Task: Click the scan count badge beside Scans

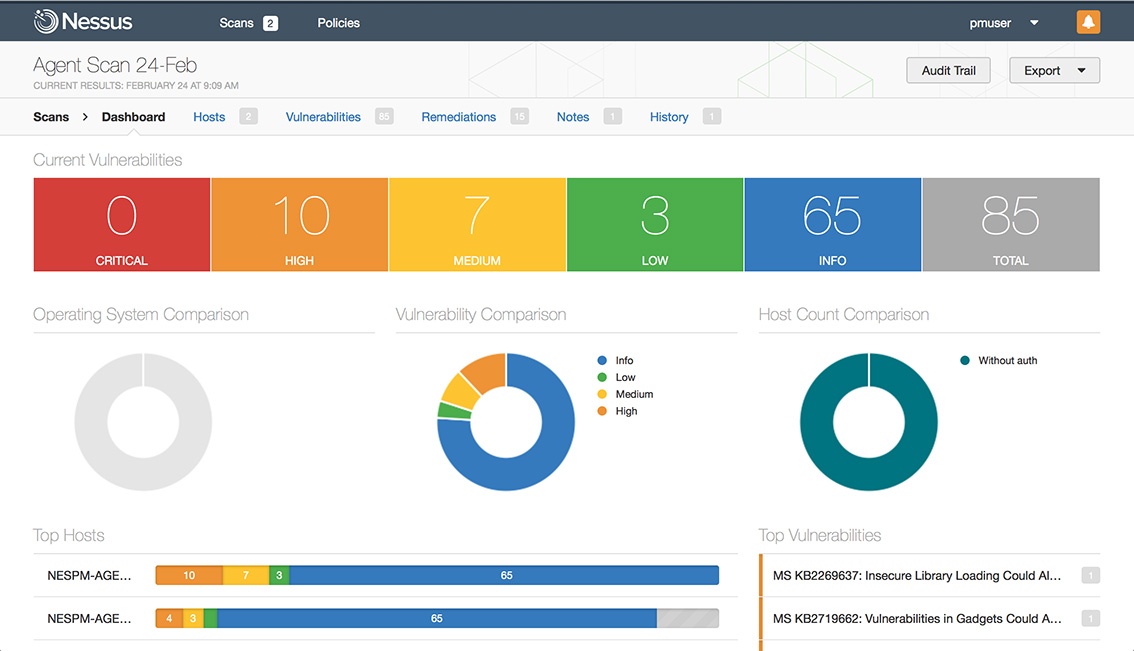Action: click(x=270, y=22)
